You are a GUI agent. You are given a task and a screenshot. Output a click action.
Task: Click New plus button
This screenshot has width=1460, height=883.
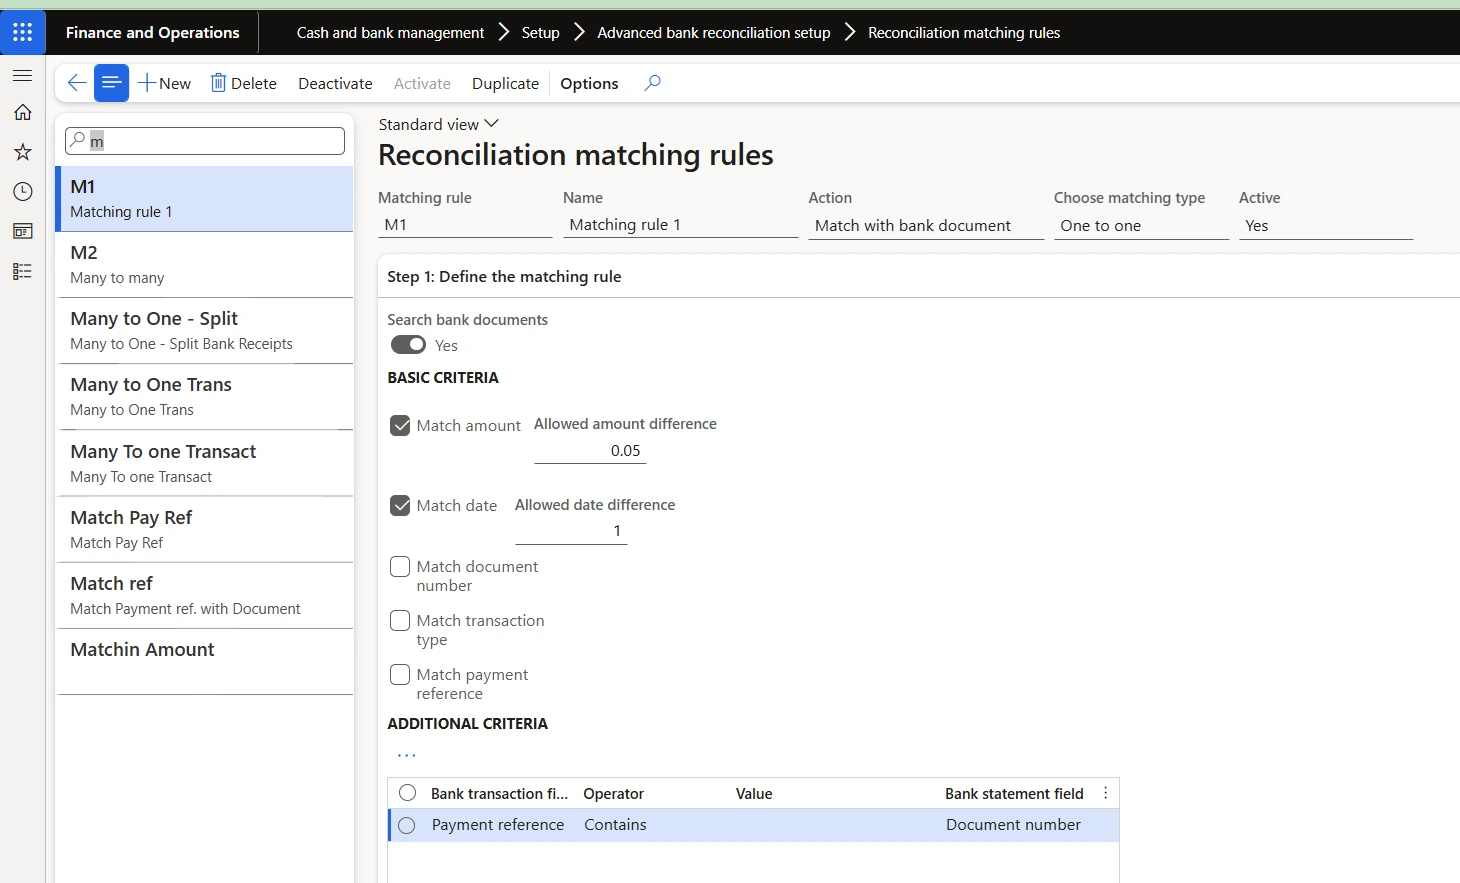pyautogui.click(x=164, y=83)
